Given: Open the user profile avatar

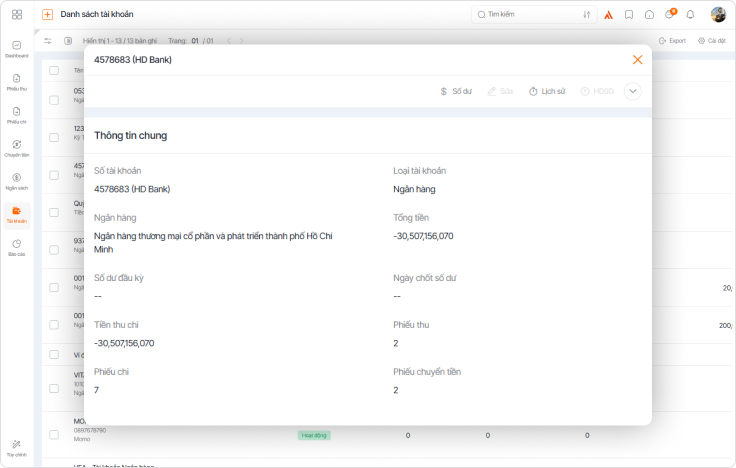Looking at the screenshot, I should click(718, 15).
